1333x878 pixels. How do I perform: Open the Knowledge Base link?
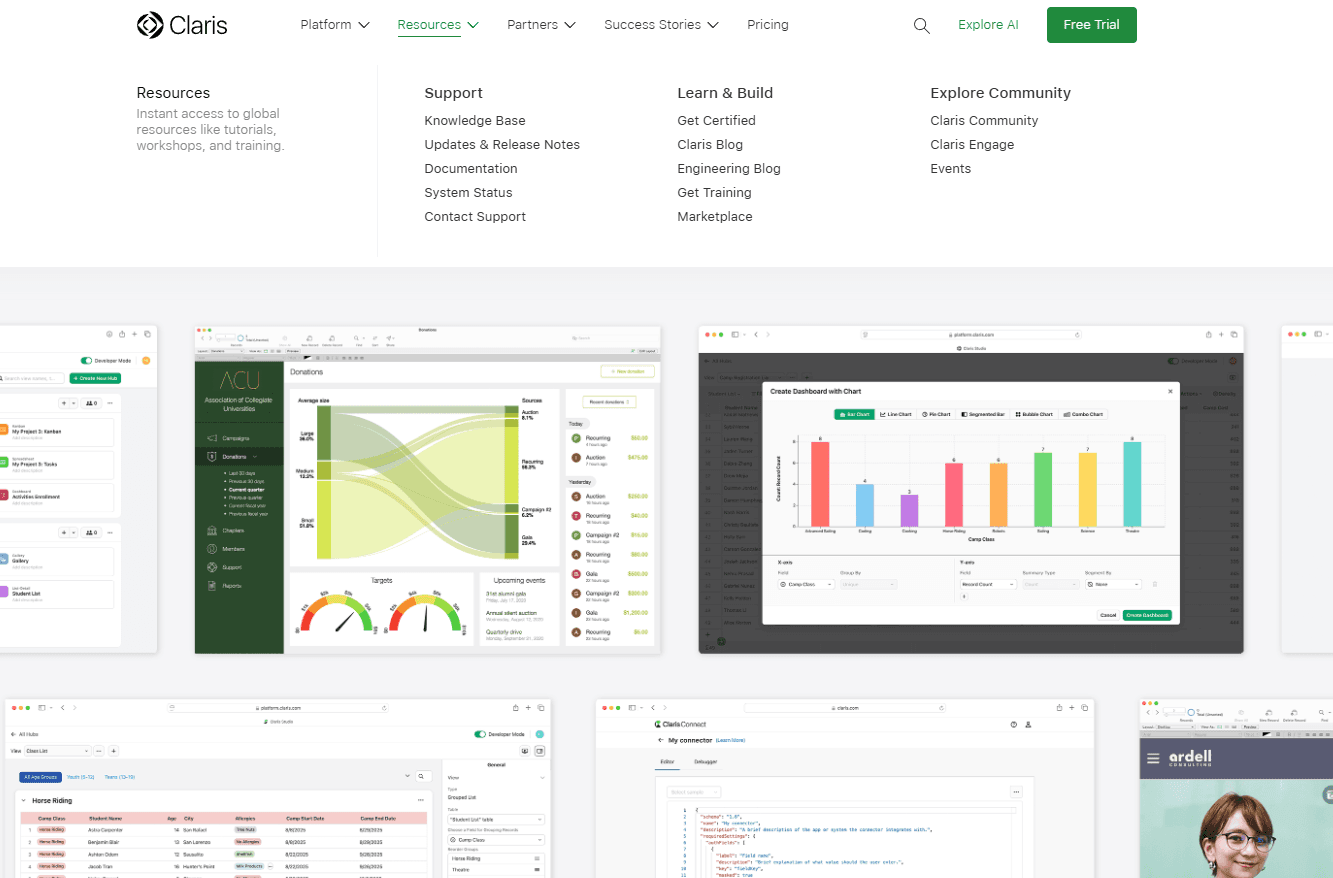pos(475,121)
